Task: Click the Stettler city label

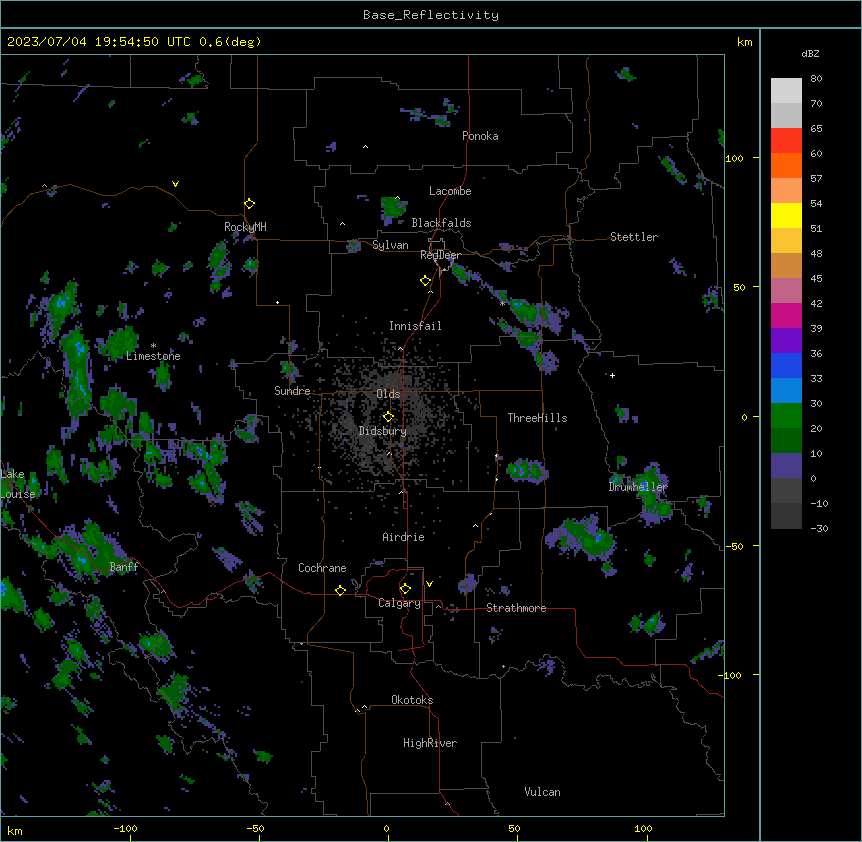Action: pos(634,237)
